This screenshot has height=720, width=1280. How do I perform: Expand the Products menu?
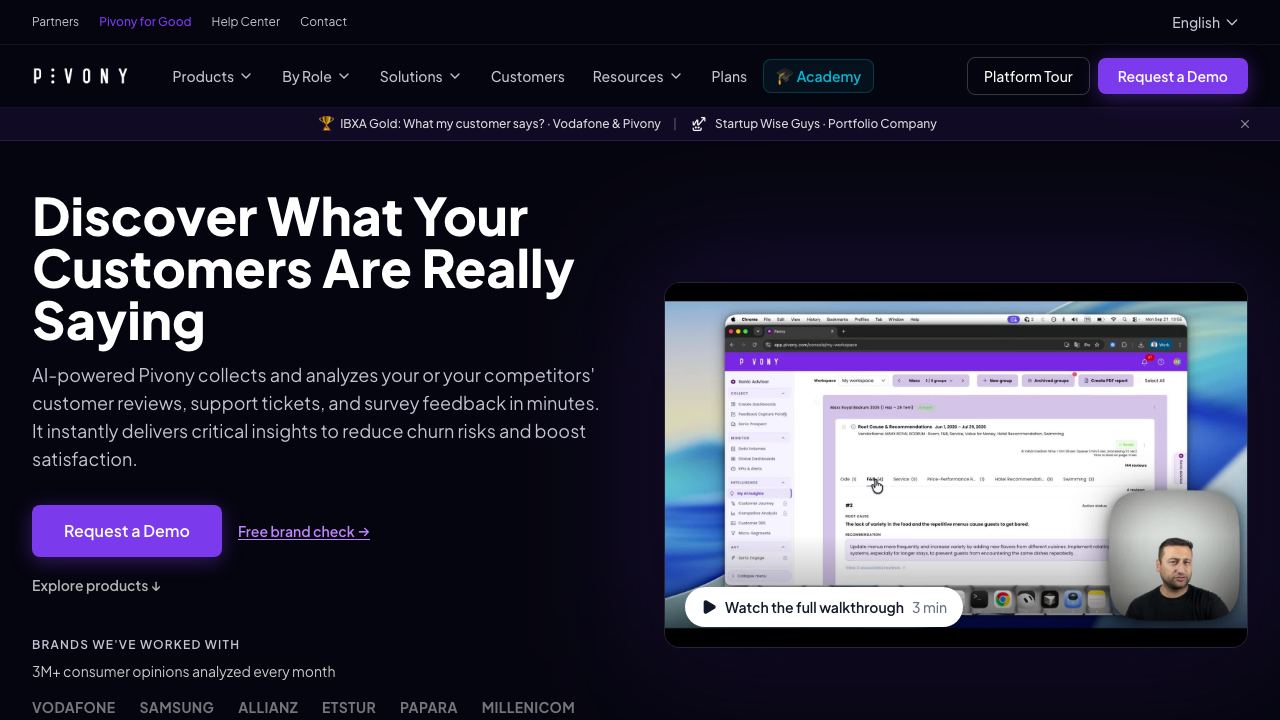[212, 76]
